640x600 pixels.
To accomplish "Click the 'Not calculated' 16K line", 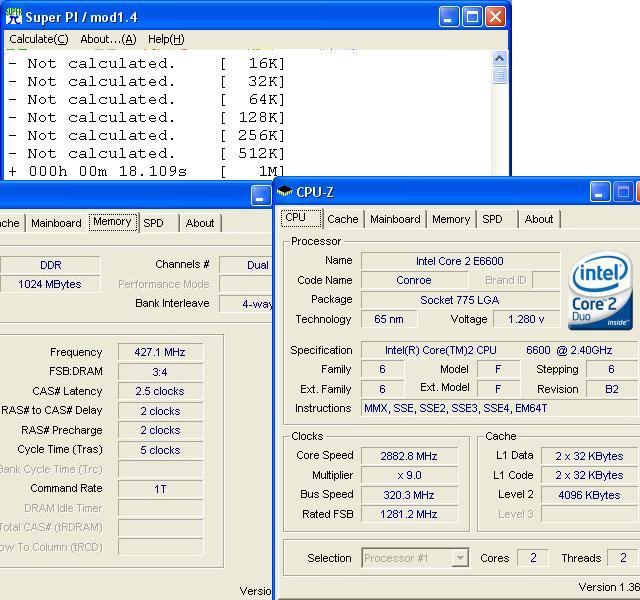I will pyautogui.click(x=147, y=63).
